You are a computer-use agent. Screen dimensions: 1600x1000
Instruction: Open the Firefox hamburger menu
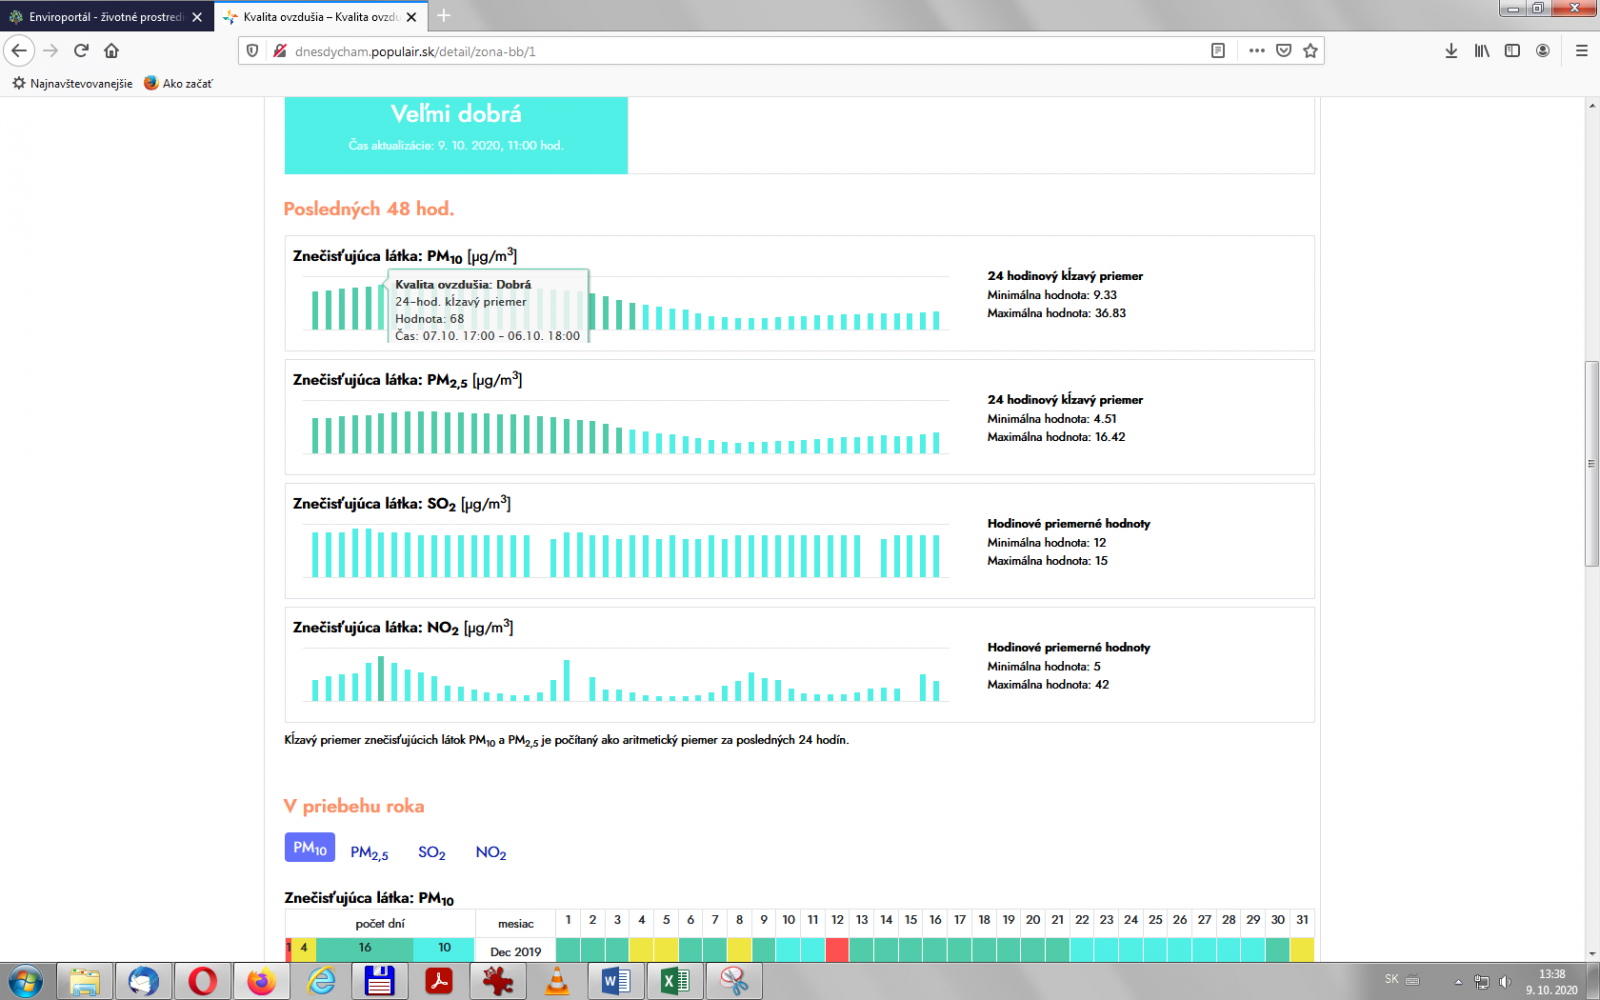[1581, 51]
